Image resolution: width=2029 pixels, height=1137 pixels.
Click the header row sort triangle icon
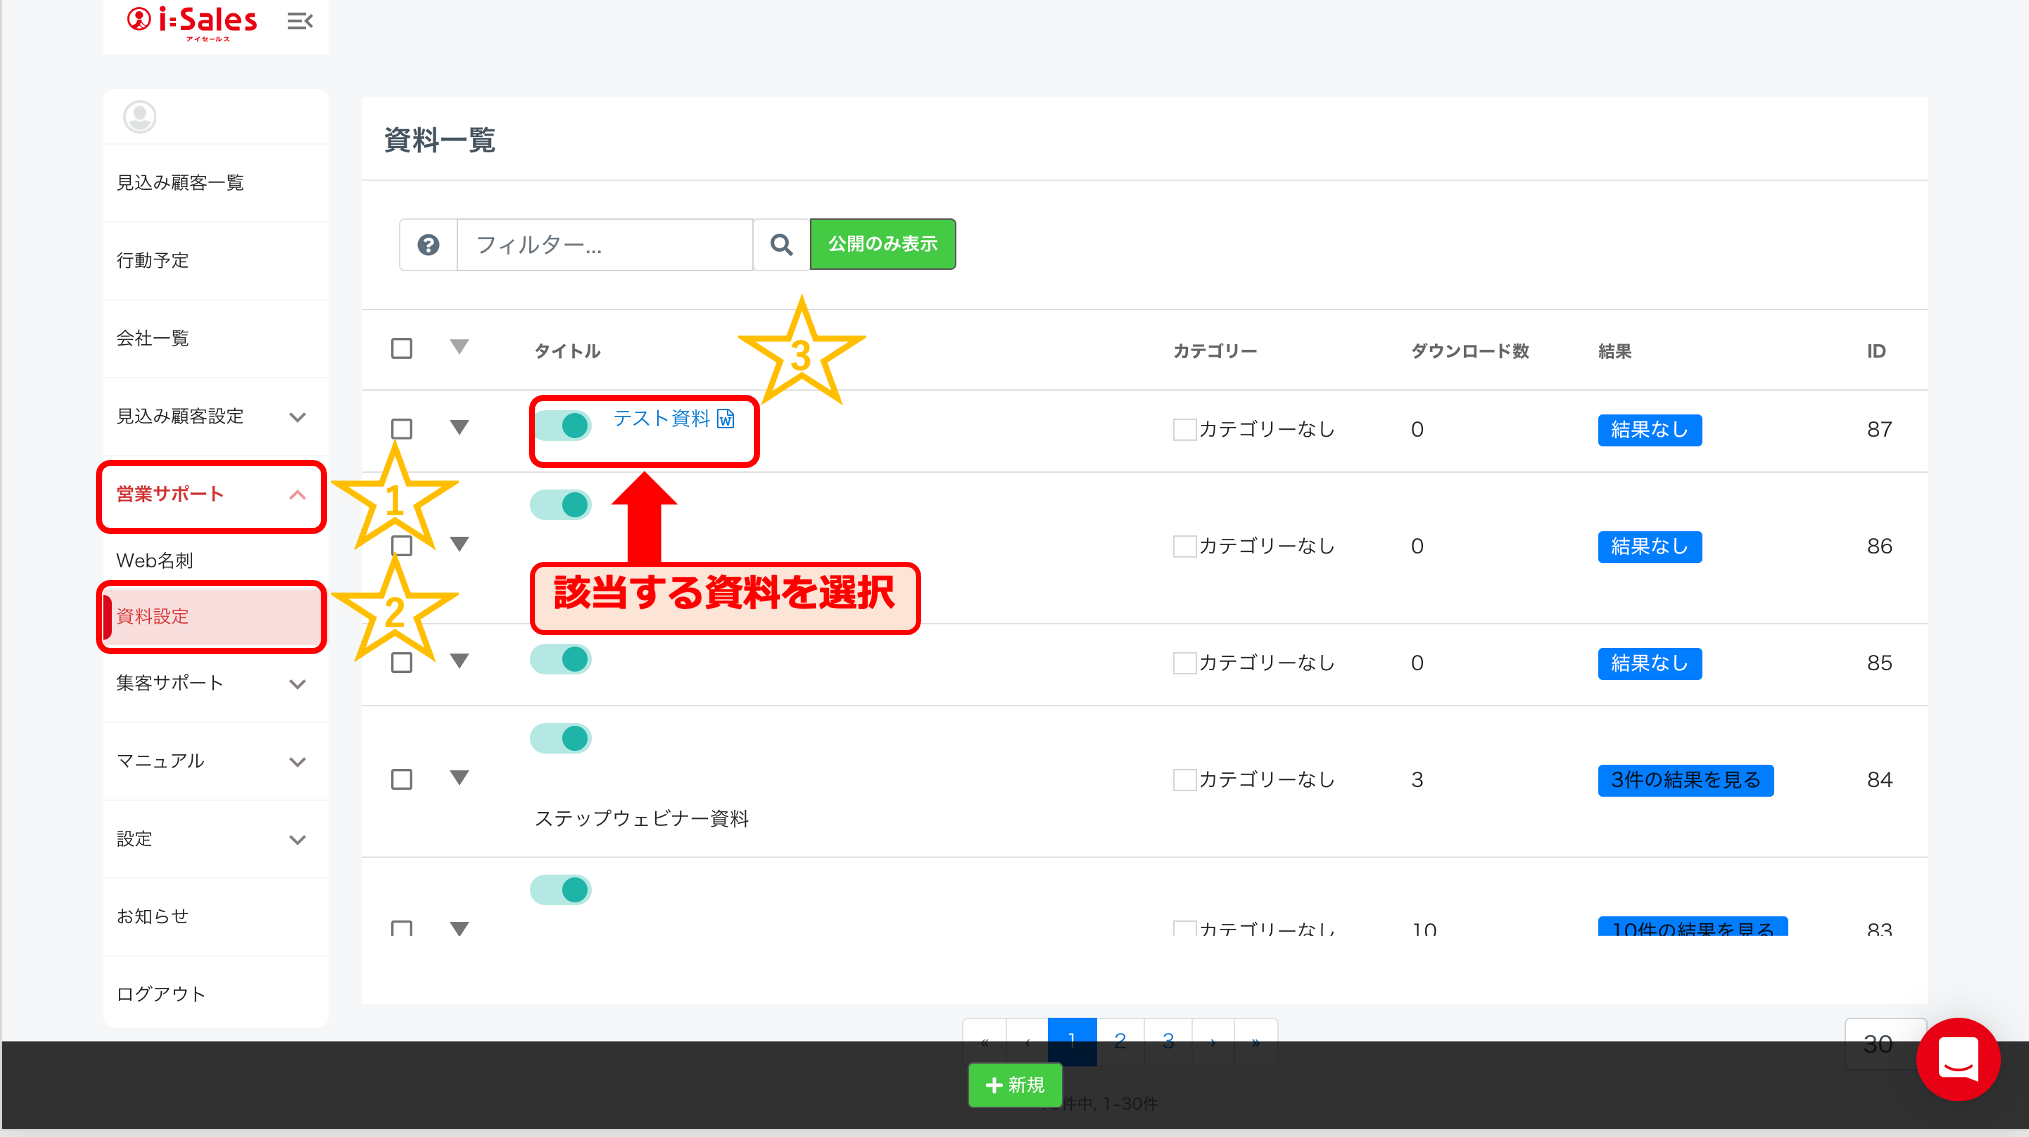click(459, 347)
